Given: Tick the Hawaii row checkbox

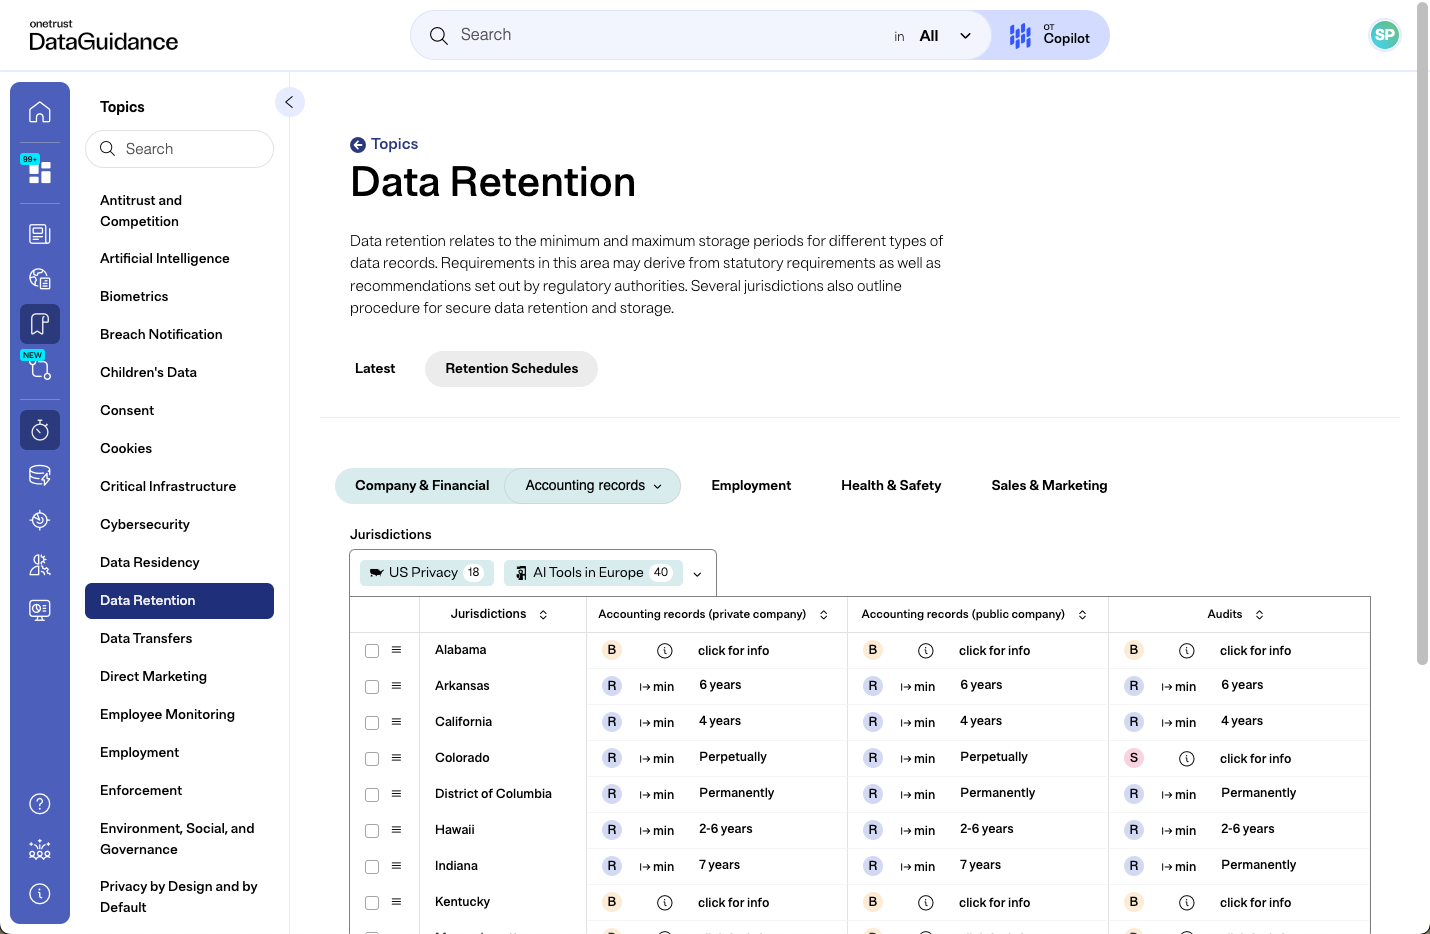Looking at the screenshot, I should tap(372, 831).
